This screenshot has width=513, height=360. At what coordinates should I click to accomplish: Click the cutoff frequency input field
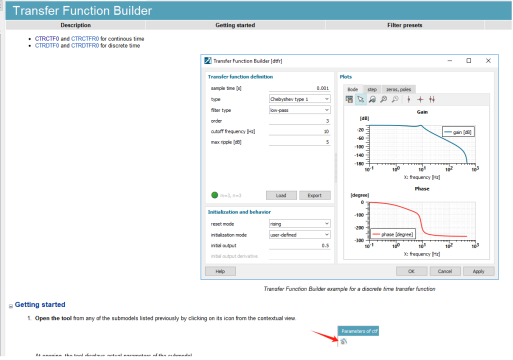[299, 131]
